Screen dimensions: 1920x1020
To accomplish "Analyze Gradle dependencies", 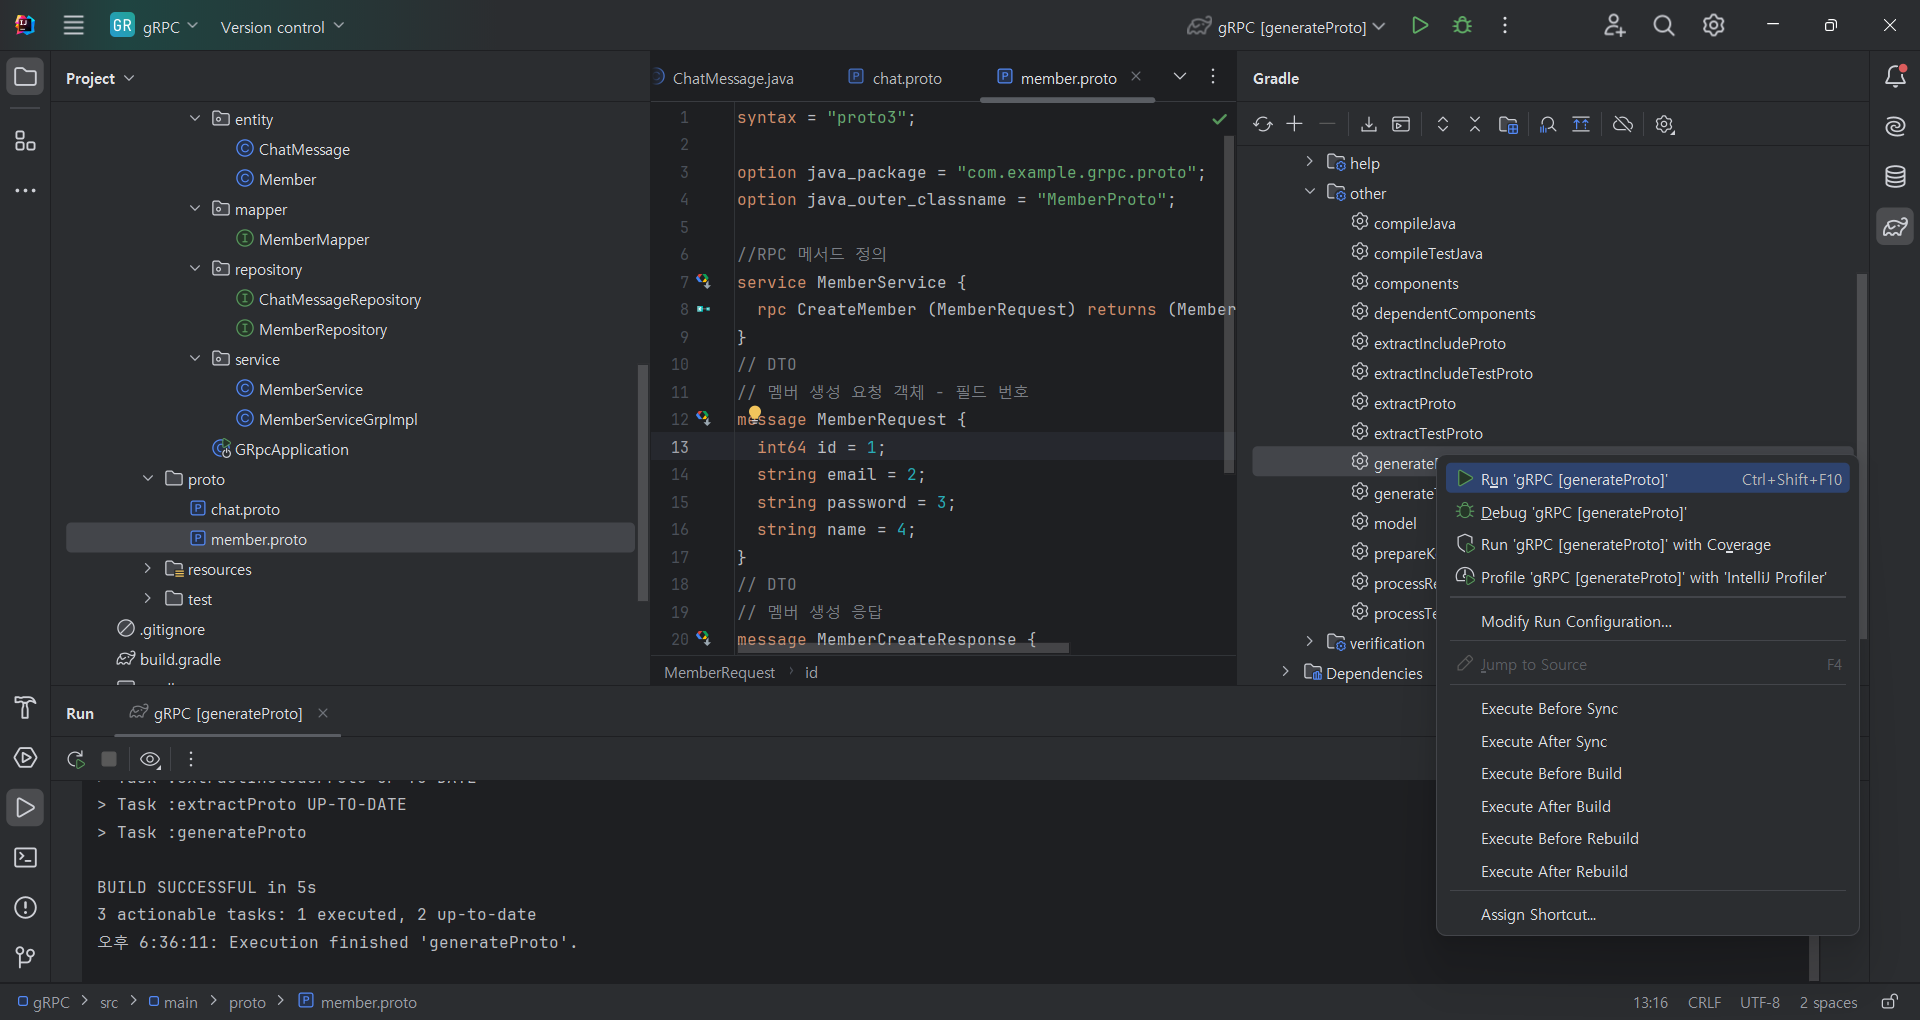I will [x=1548, y=124].
